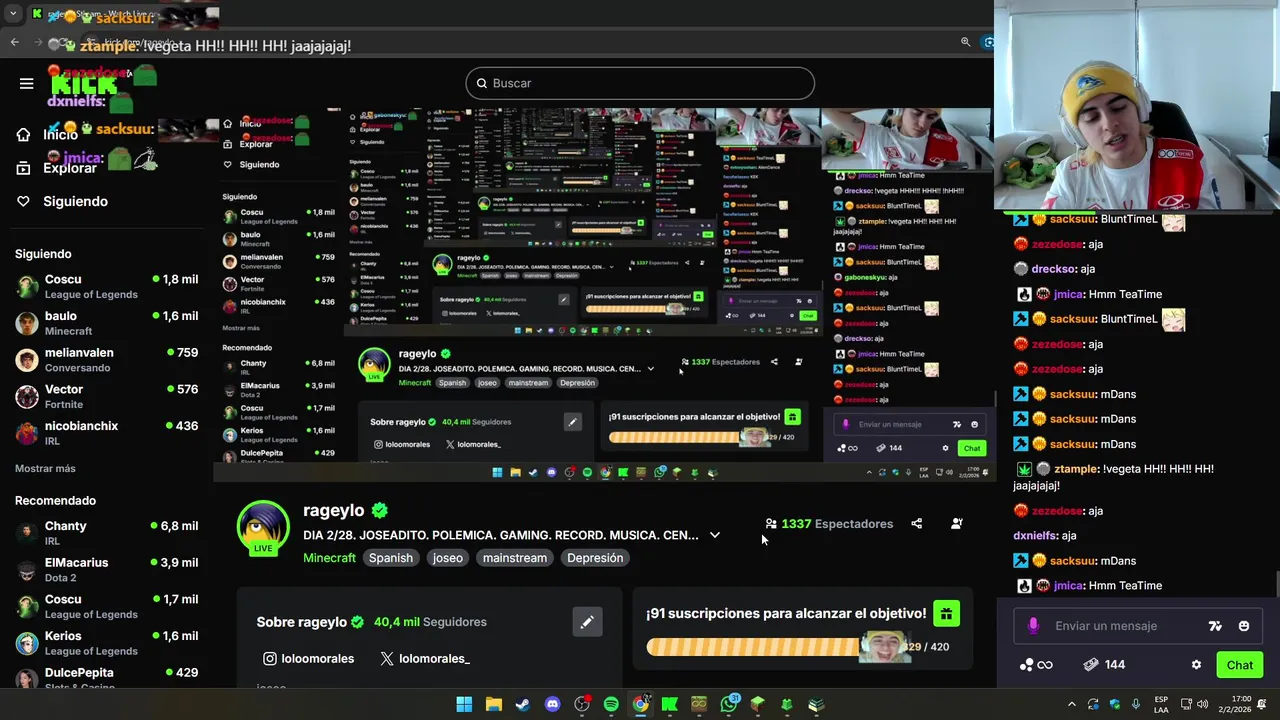Select the Depresión tag
This screenshot has height=720, width=1280.
(595, 558)
